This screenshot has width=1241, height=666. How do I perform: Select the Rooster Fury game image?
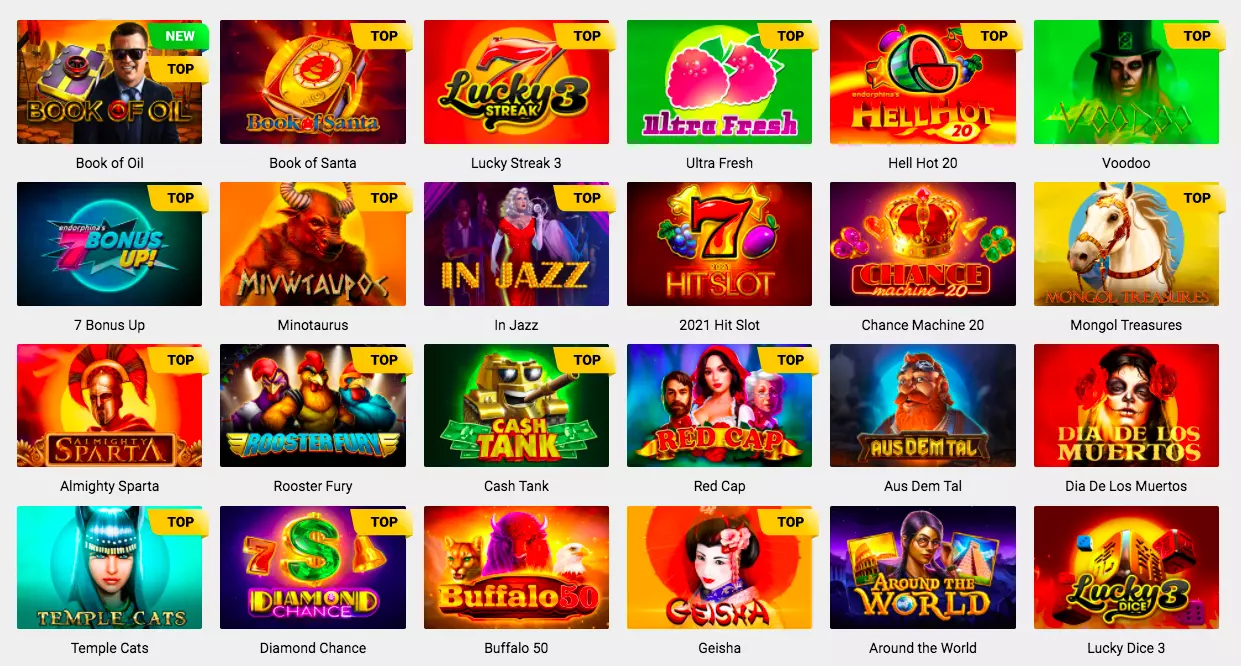[x=313, y=406]
